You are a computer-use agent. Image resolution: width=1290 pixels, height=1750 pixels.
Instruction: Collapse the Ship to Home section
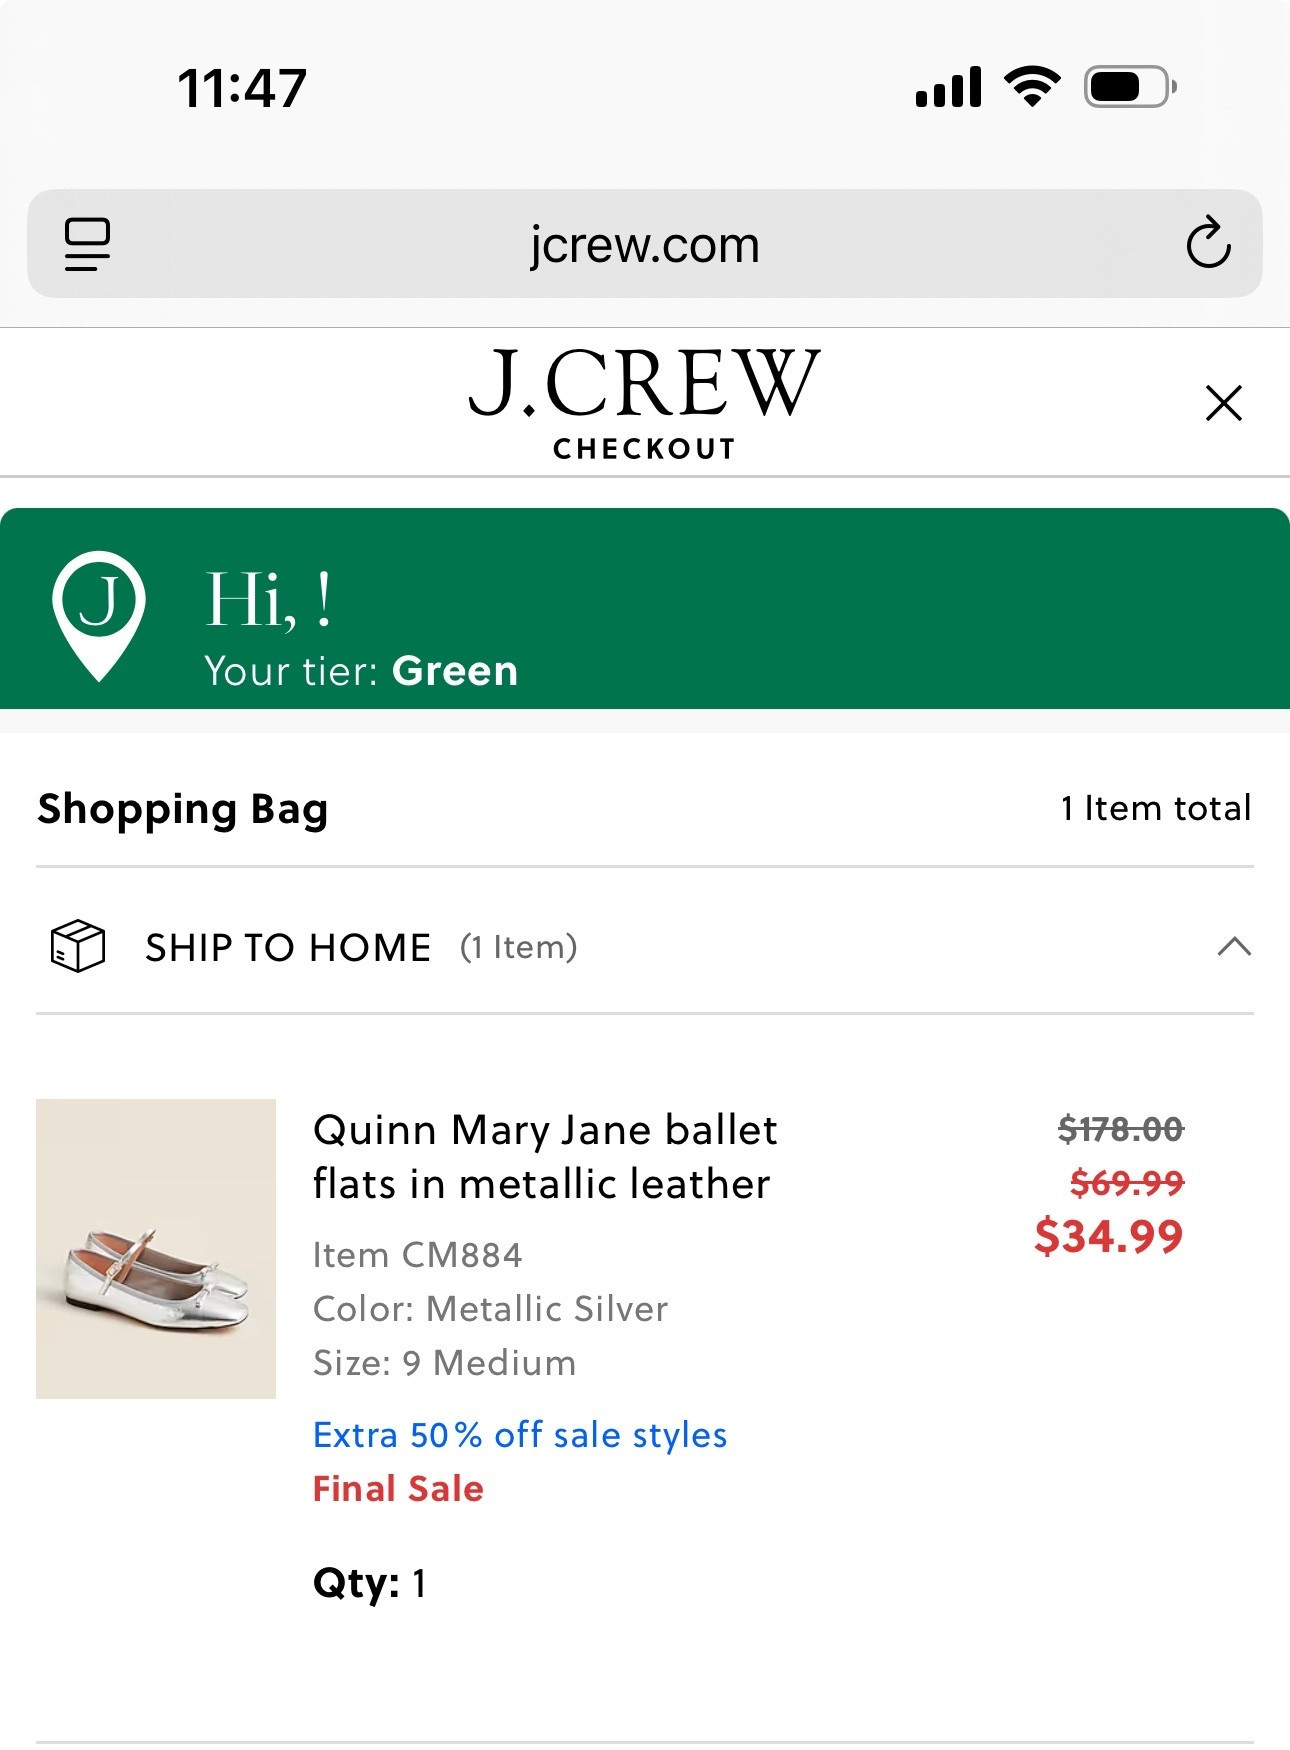(1234, 946)
